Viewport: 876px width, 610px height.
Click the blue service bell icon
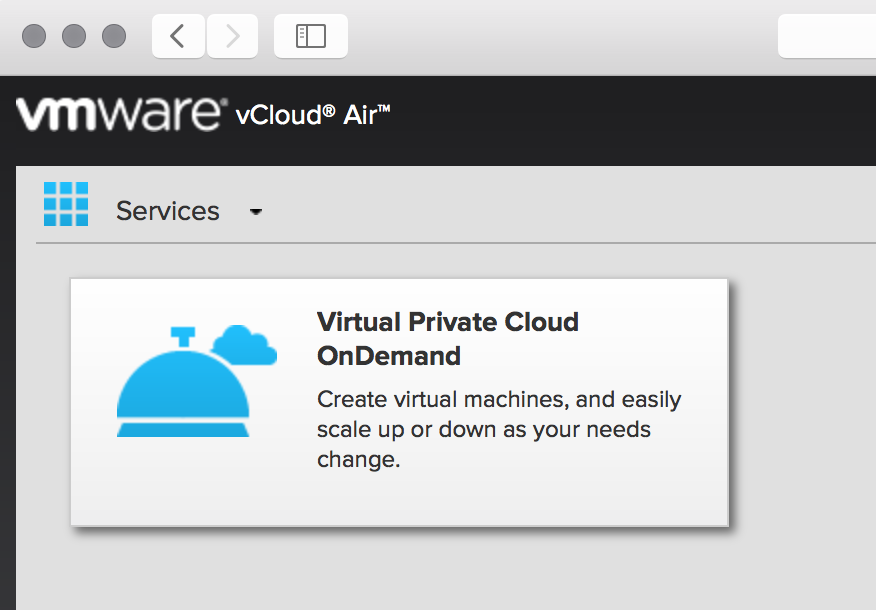(182, 385)
